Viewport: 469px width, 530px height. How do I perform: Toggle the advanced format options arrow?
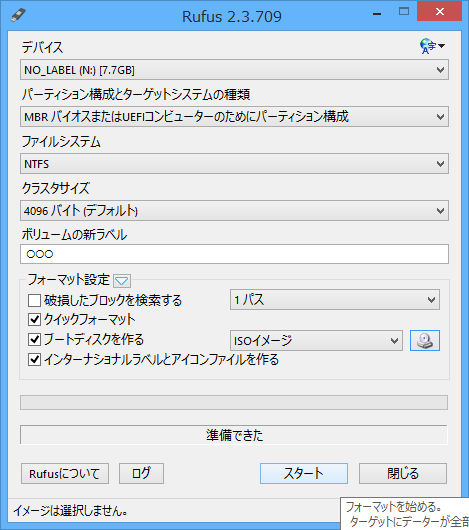click(122, 281)
